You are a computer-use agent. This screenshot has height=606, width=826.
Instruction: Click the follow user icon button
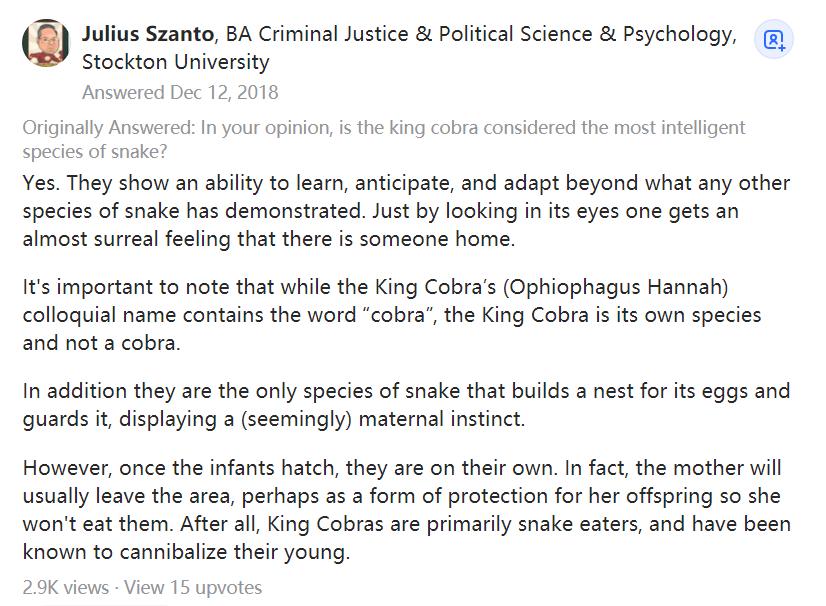click(x=774, y=40)
